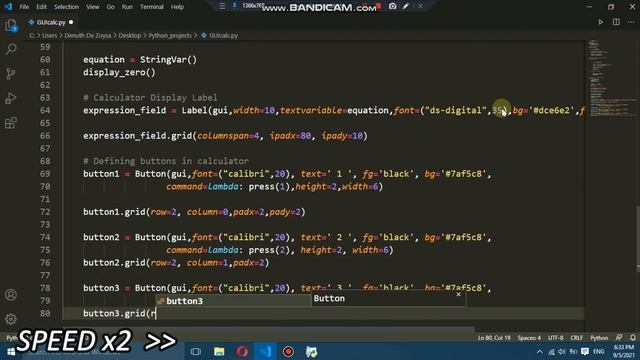The height and width of the screenshot is (360, 640).
Task: Open the Bandicam bar menu icon
Action: pyautogui.click(x=222, y=6)
